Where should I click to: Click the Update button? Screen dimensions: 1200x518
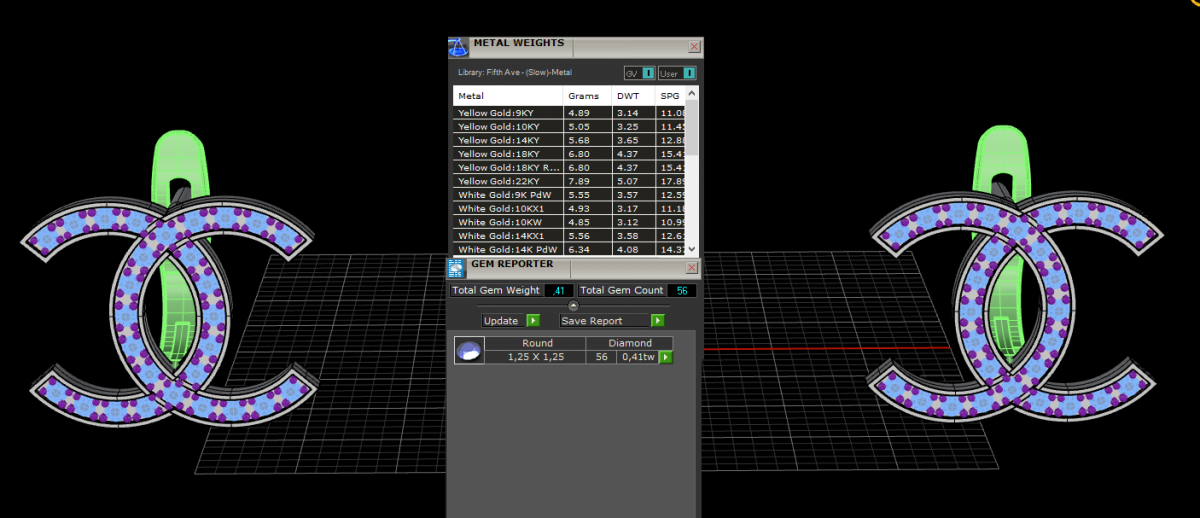tap(510, 321)
